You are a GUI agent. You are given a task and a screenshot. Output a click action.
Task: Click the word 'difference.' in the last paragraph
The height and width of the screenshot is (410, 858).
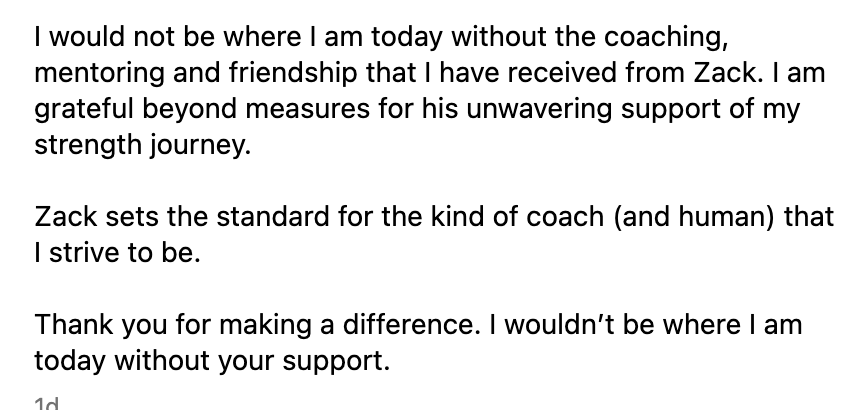pos(410,324)
